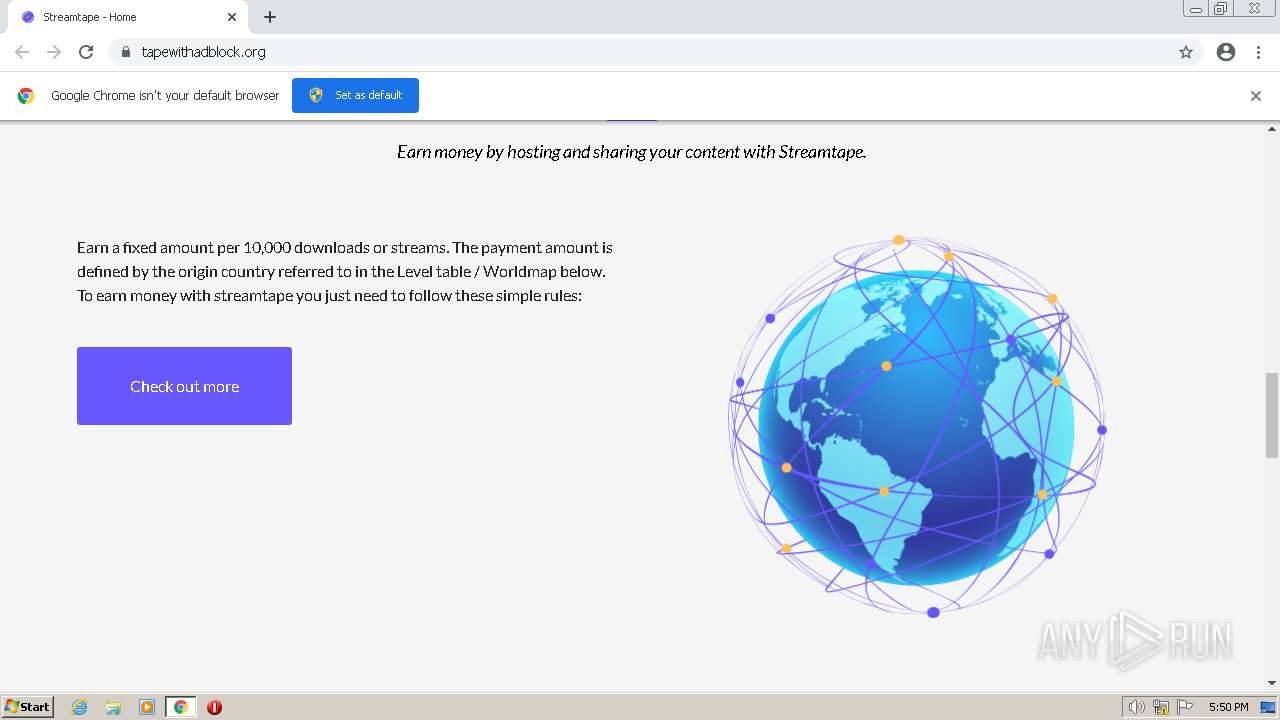Click the paragraph starting "Earn a fixed amount"

(345, 271)
